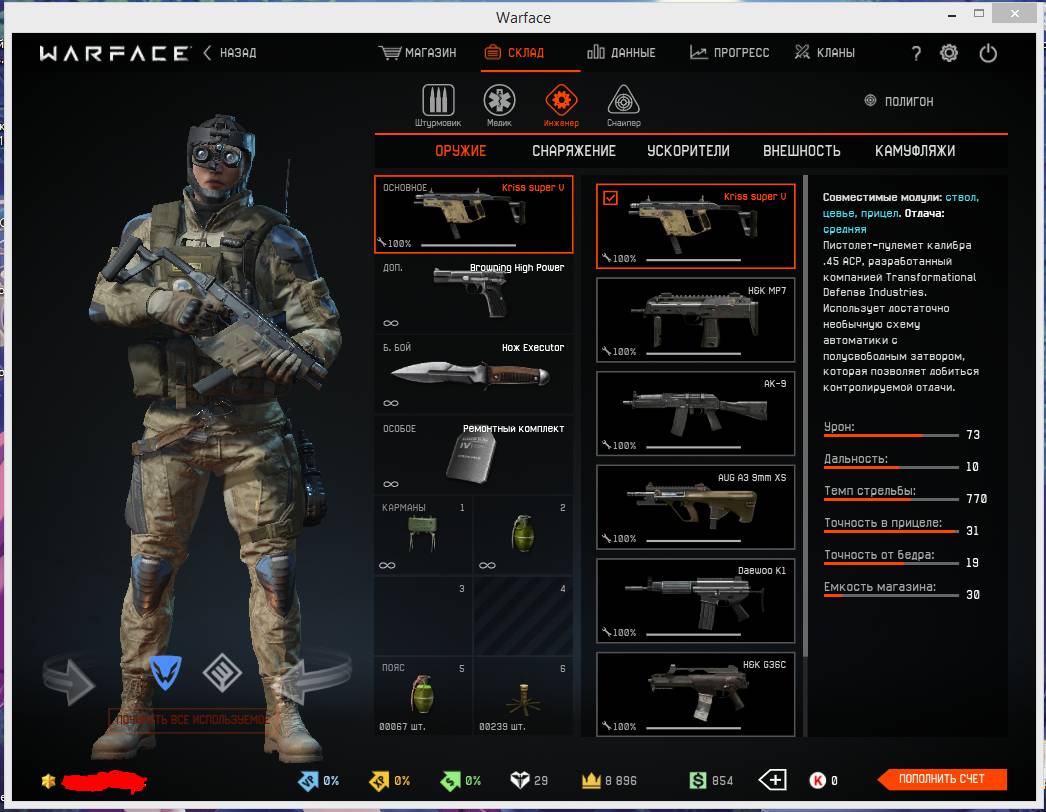Click the Пополнить счет button
The width and height of the screenshot is (1046, 812).
(x=941, y=779)
